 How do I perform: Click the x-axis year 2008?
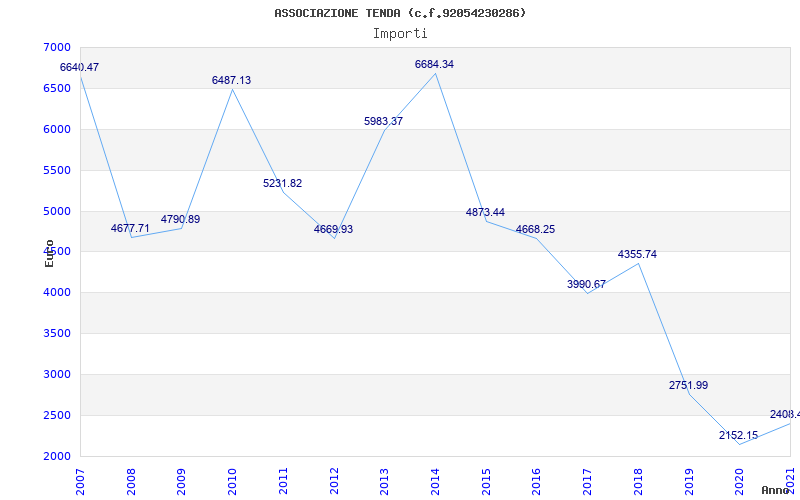click(131, 481)
